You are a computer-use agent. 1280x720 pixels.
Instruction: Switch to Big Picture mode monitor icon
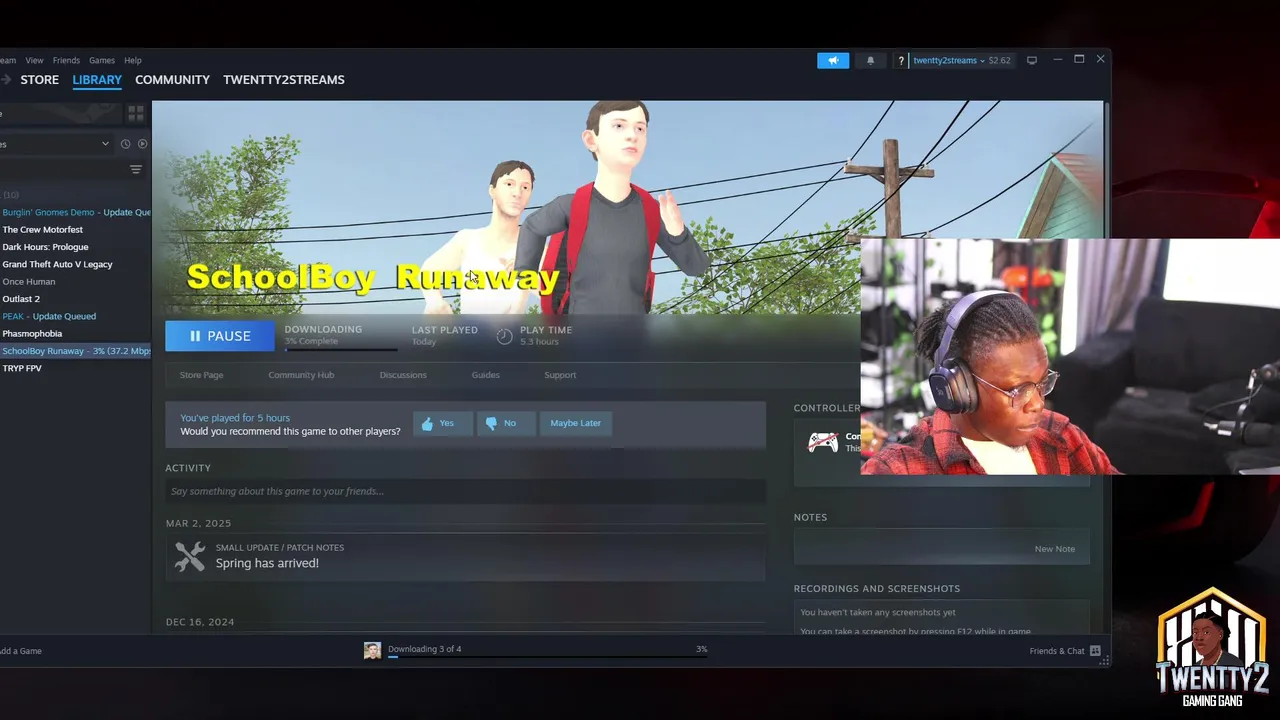coord(1032,60)
